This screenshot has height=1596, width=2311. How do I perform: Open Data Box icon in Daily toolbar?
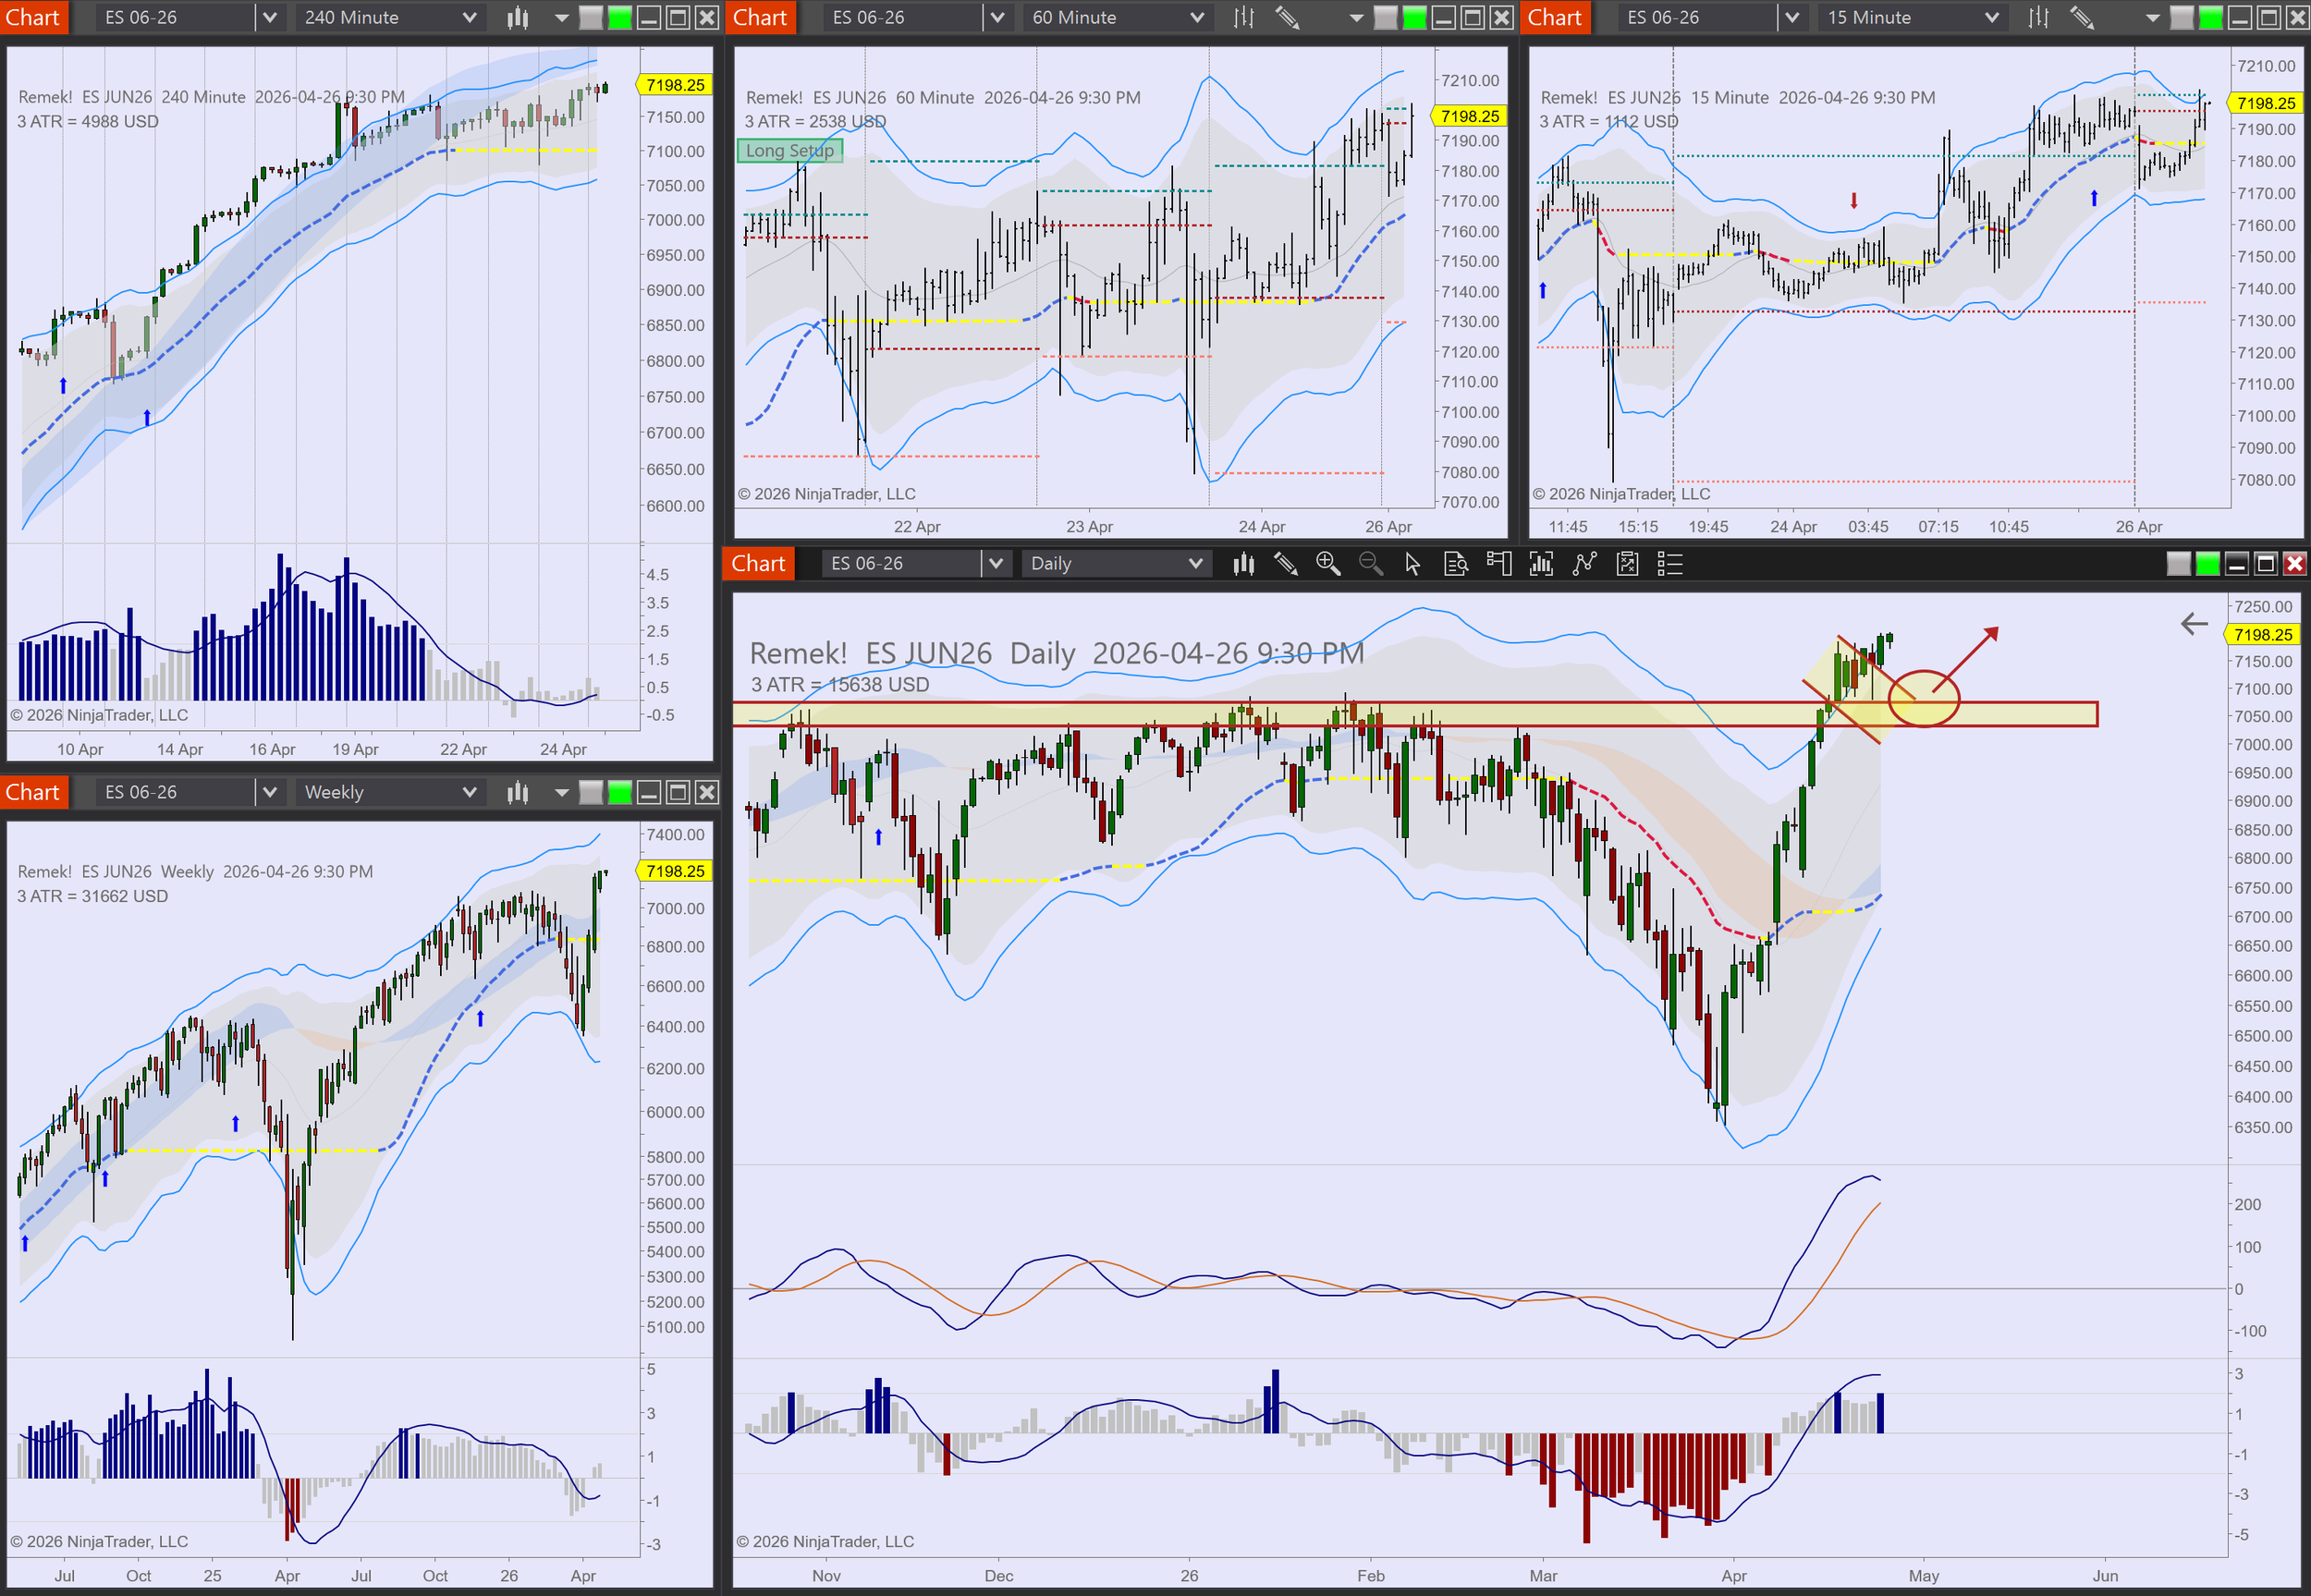[x=1455, y=564]
